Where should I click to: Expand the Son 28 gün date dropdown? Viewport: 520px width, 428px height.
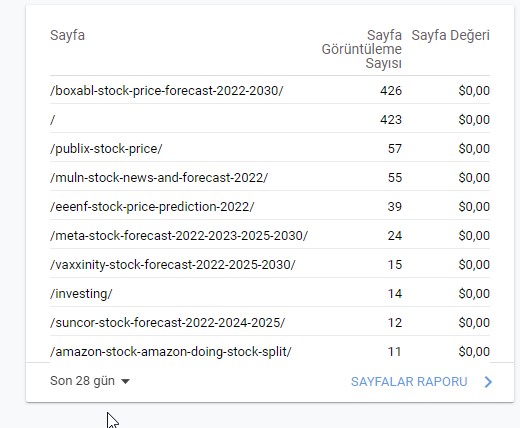pyautogui.click(x=90, y=381)
